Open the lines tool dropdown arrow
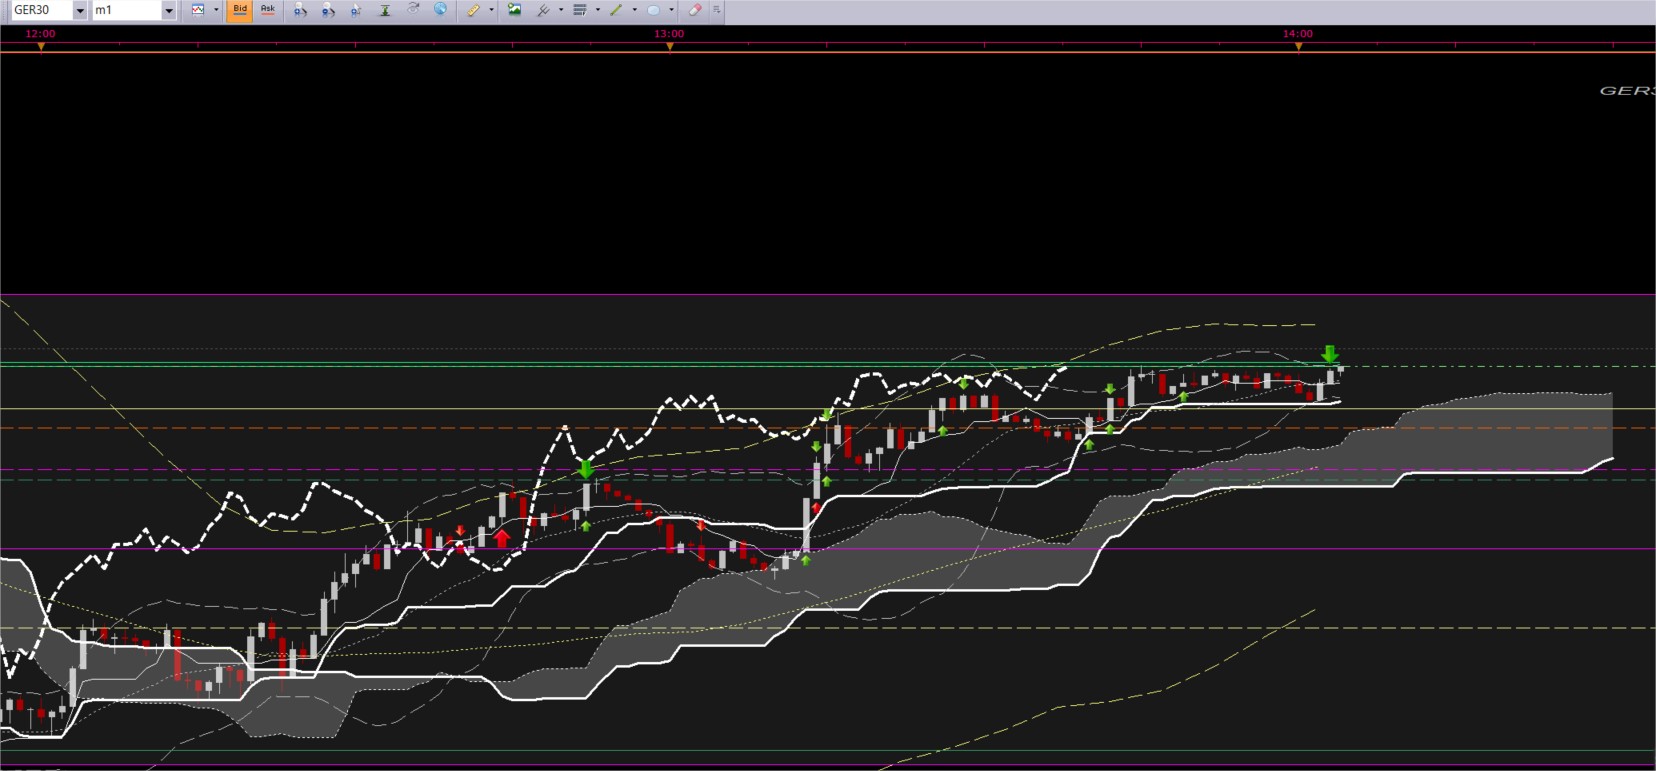1656x771 pixels. 597,10
